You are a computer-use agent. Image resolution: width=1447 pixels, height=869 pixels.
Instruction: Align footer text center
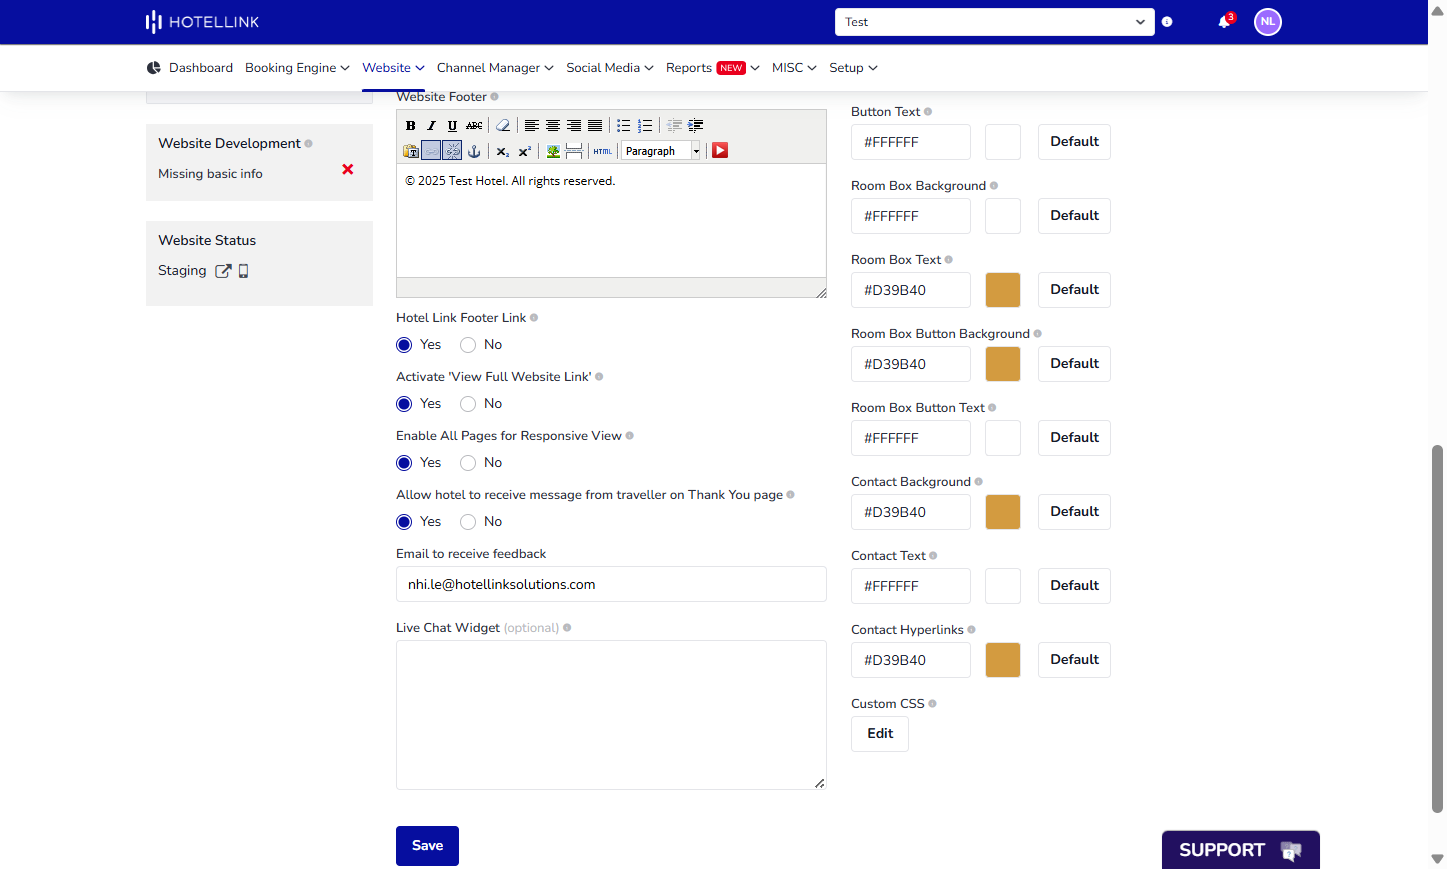coord(553,126)
